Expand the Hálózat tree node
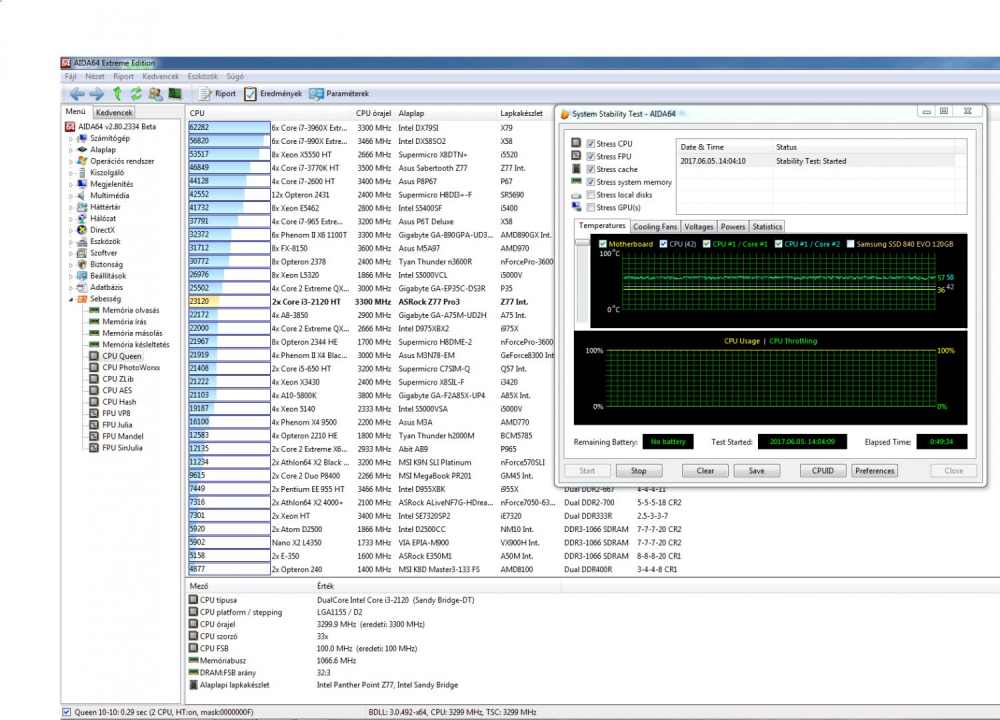The height and width of the screenshot is (720, 1000). point(71,219)
